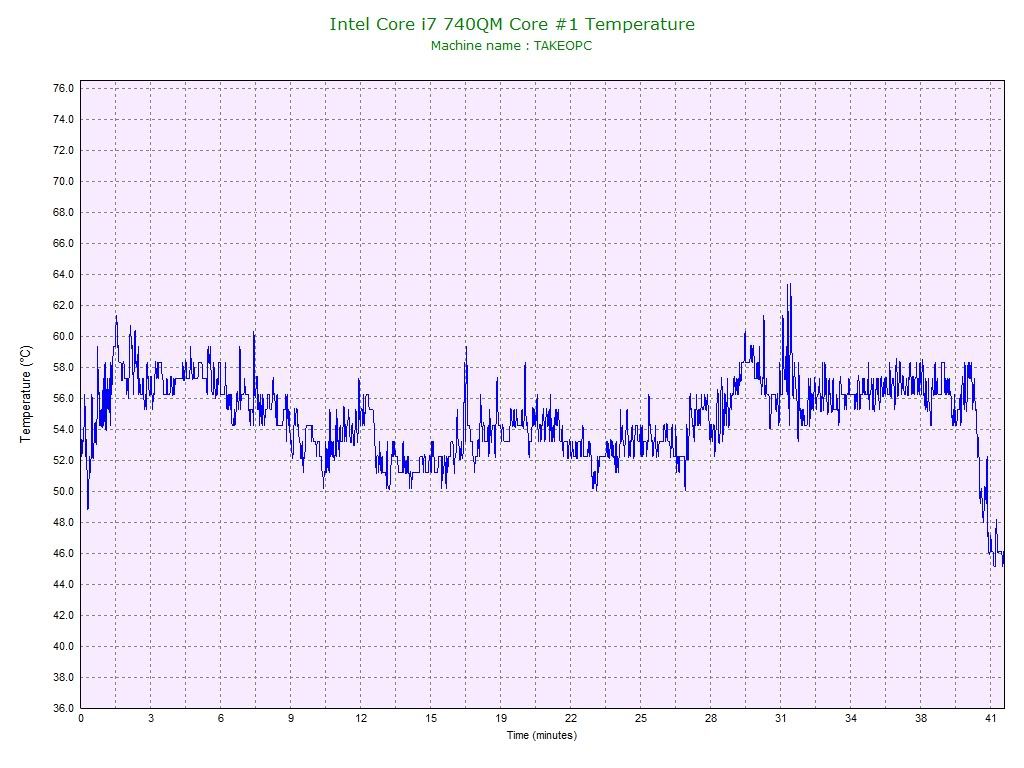The width and height of the screenshot is (1024, 768).
Task: Select the 70.0 temperature axis label
Action: click(63, 182)
